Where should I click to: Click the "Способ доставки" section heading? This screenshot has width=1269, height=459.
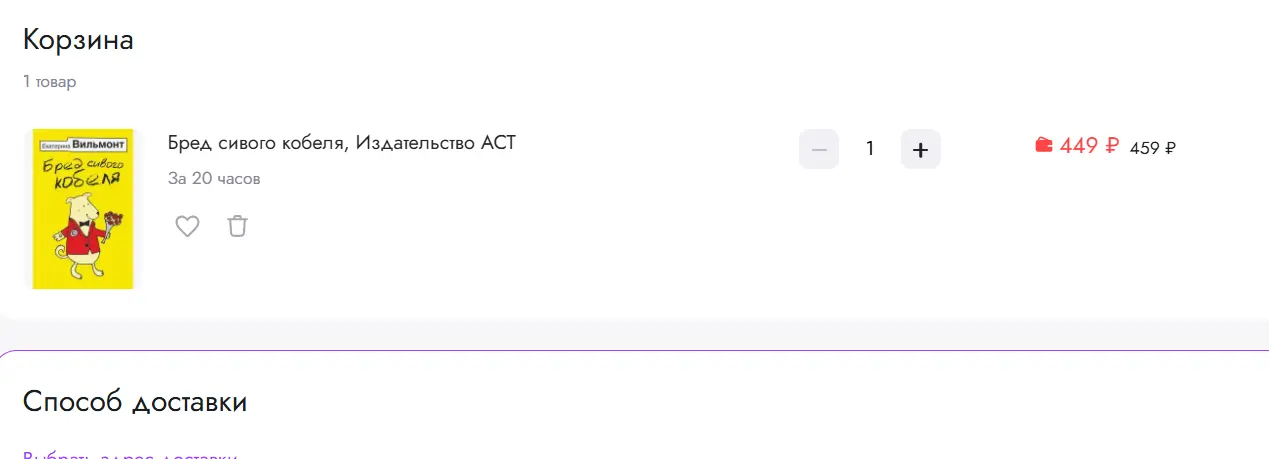point(135,402)
